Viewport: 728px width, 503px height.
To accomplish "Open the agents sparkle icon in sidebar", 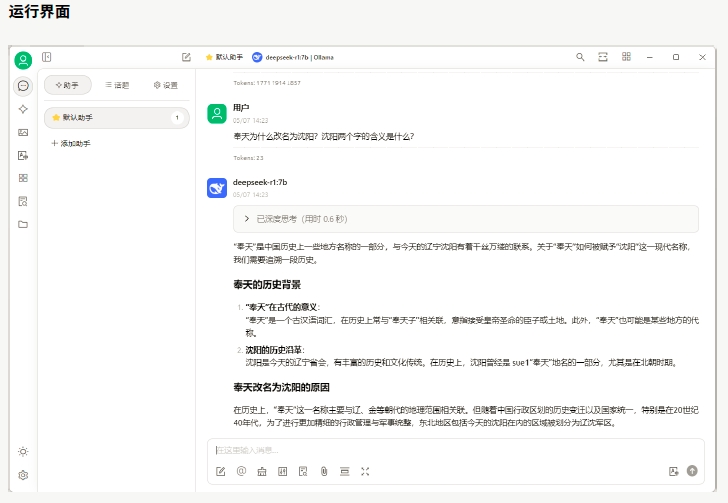I will pos(23,109).
